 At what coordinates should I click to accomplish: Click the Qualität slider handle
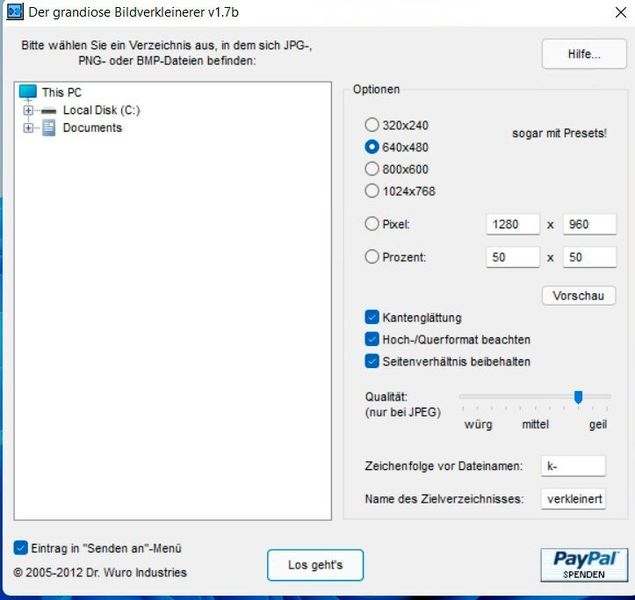tap(578, 397)
